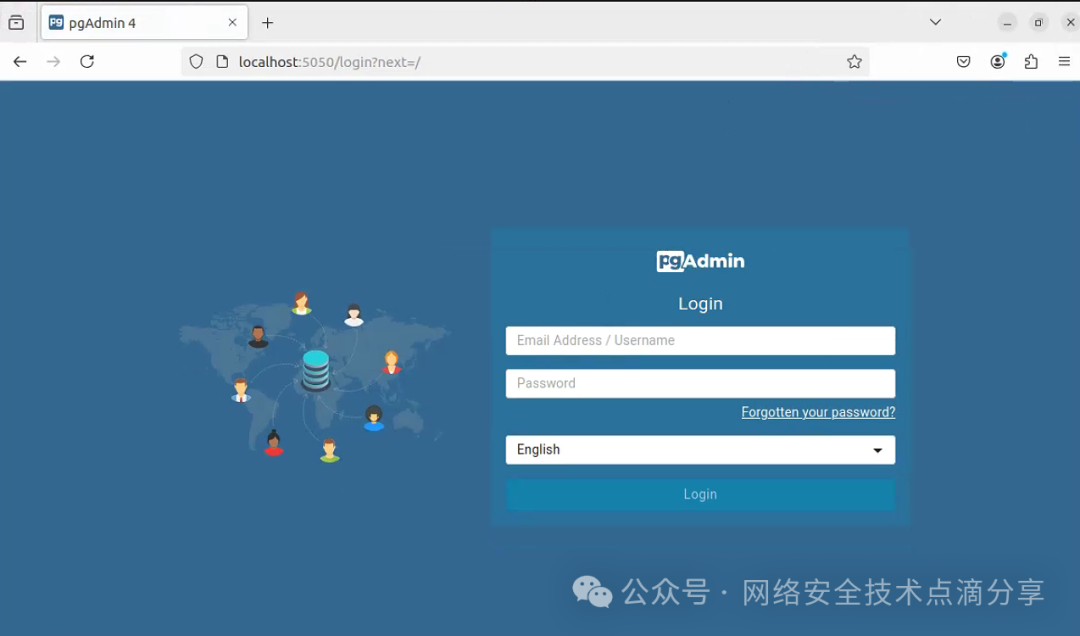Open the recent browsing tabs icon
The height and width of the screenshot is (636, 1080).
17,23
